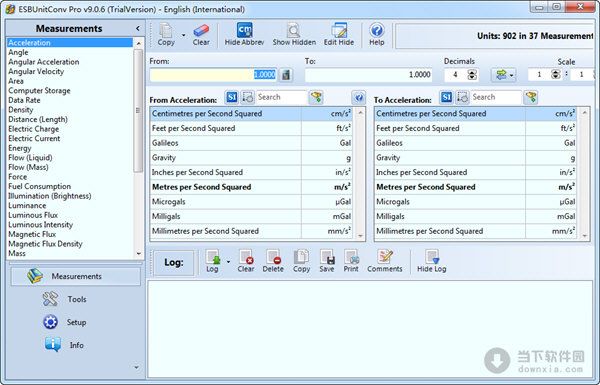Open Help from the toolbar
This screenshot has height=385, width=600.
377,34
